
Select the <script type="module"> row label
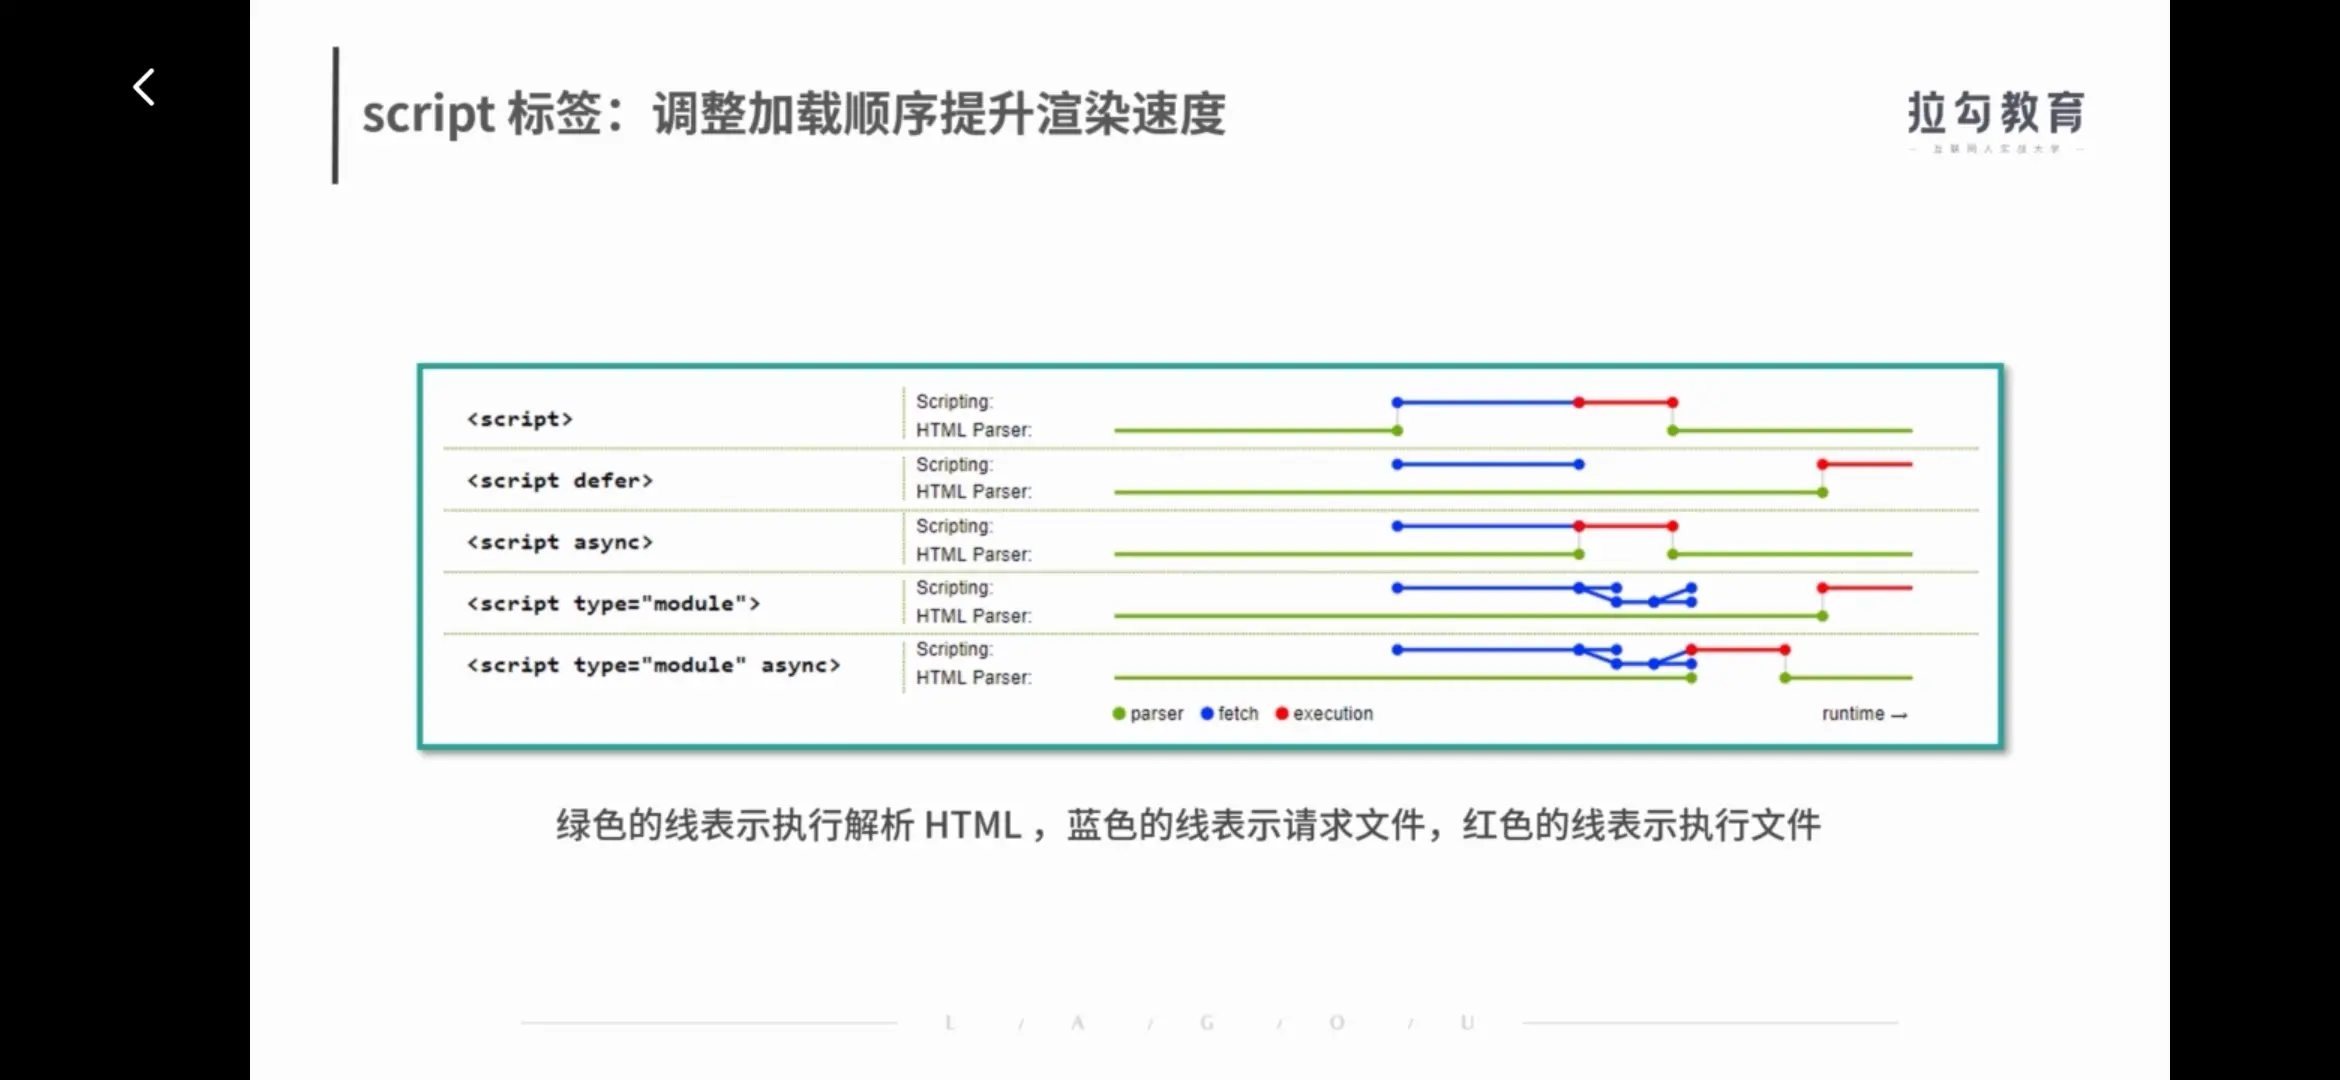click(614, 604)
